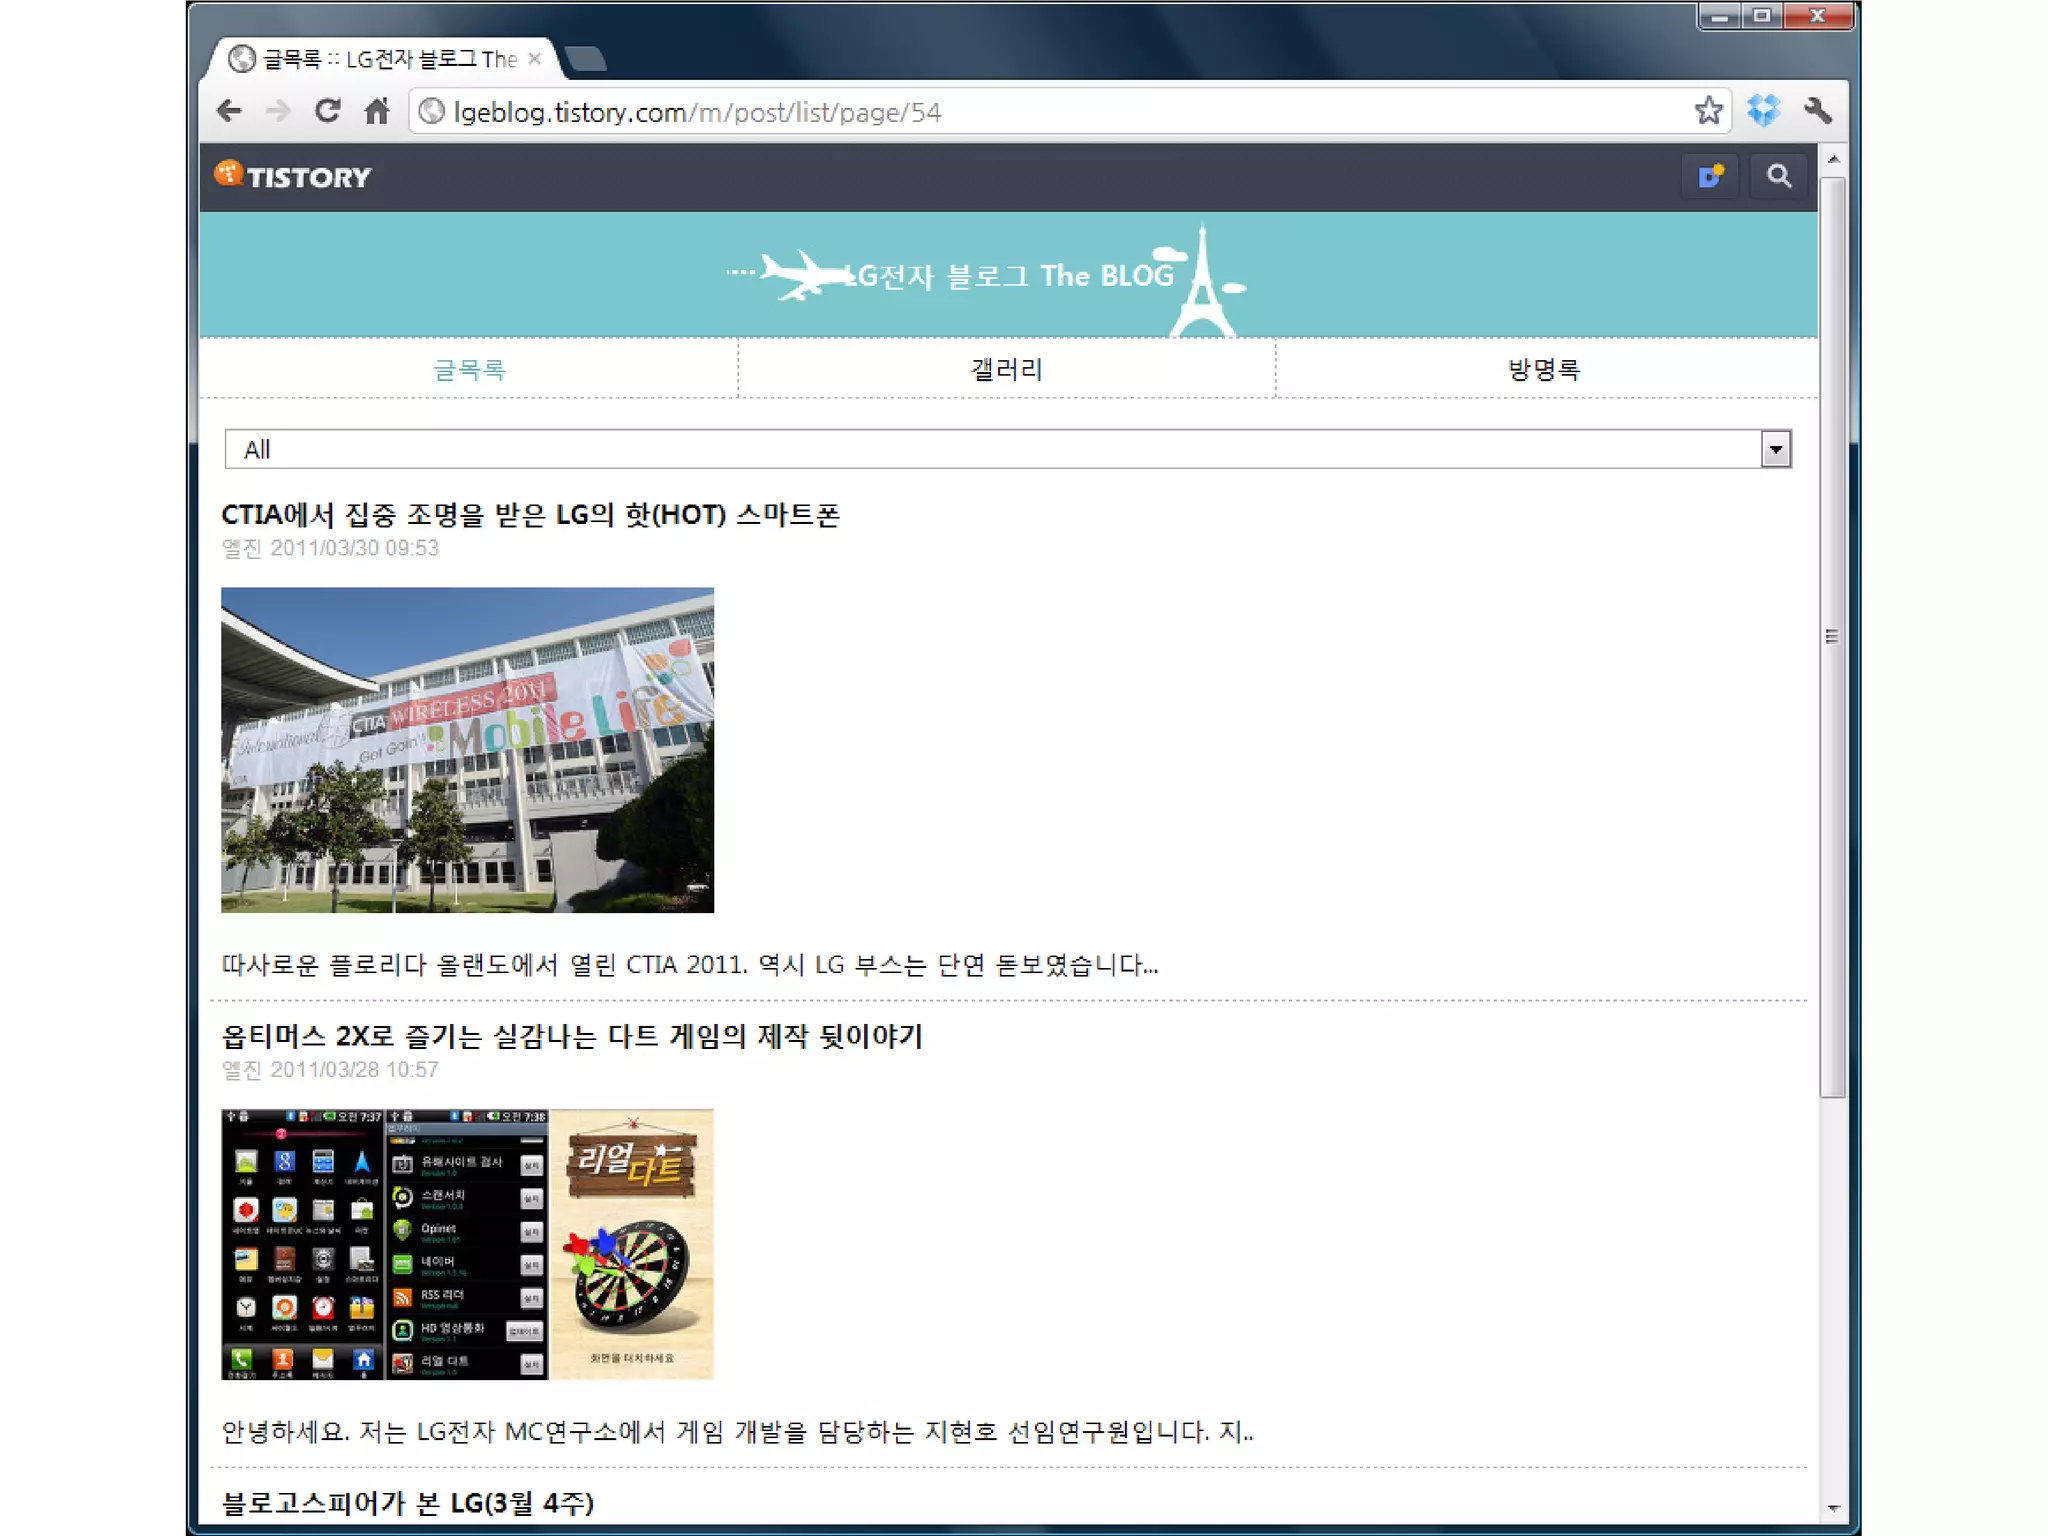The width and height of the screenshot is (2048, 1536).
Task: Click the CTIA Wireless 2011 building thumbnail
Action: [467, 750]
